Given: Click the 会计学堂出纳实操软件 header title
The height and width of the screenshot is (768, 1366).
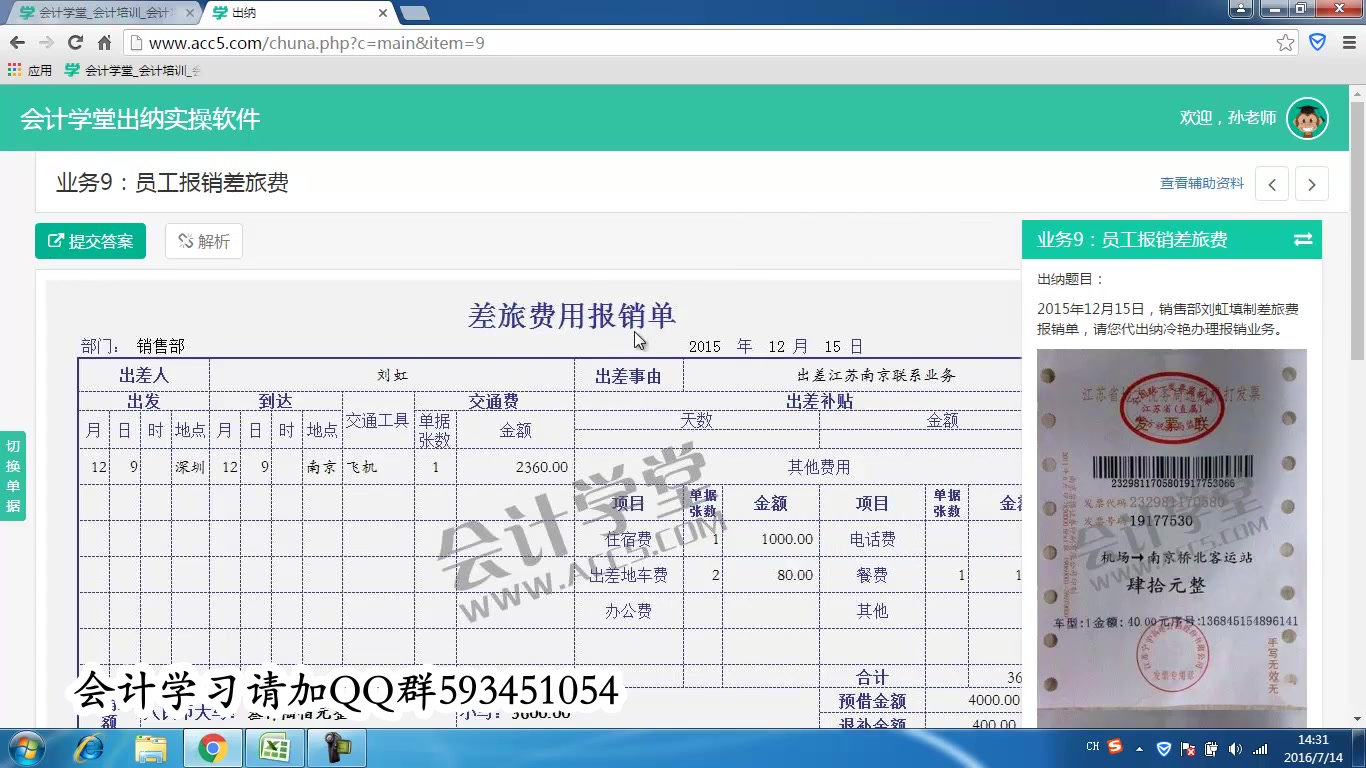Looking at the screenshot, I should click(x=140, y=119).
